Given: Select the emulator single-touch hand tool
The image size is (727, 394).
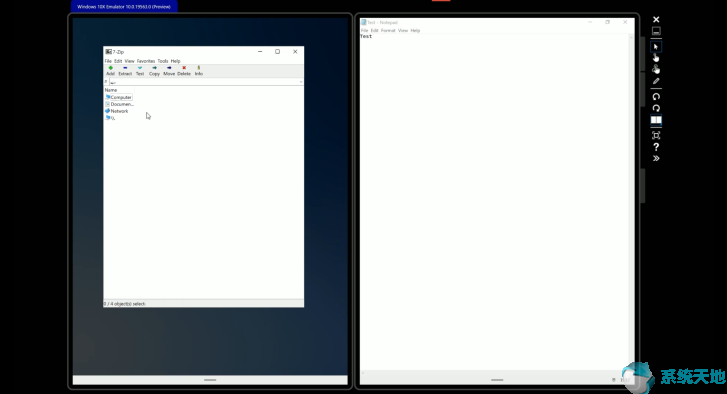Looking at the screenshot, I should [x=656, y=58].
